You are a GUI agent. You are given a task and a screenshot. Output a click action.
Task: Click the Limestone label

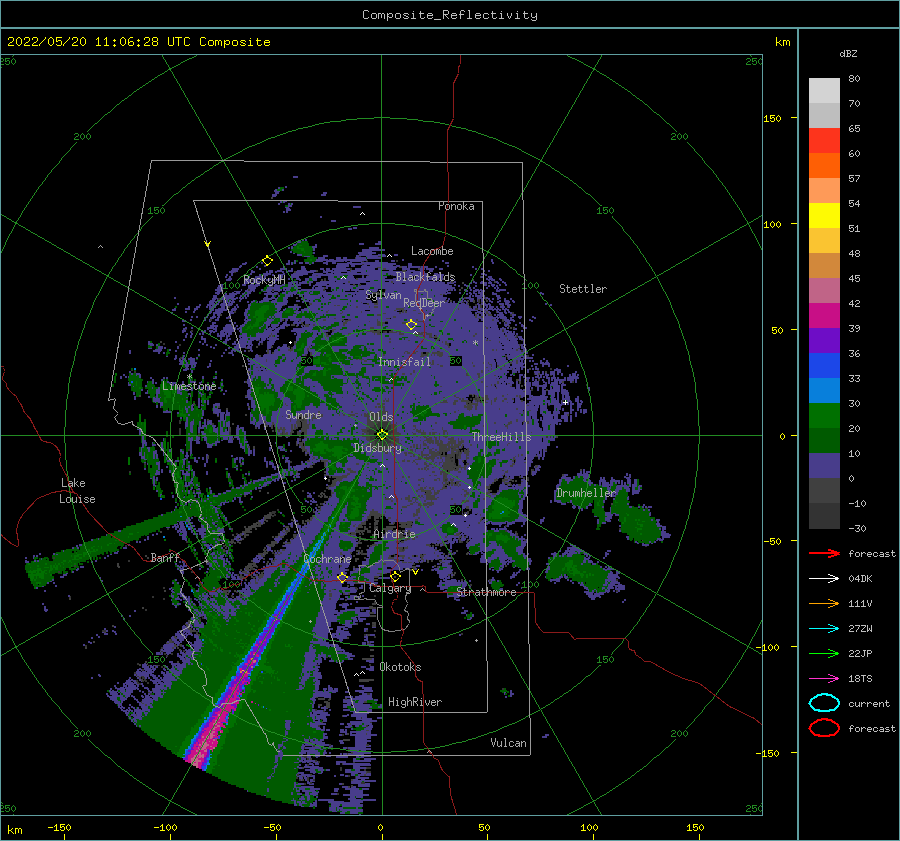click(x=189, y=386)
